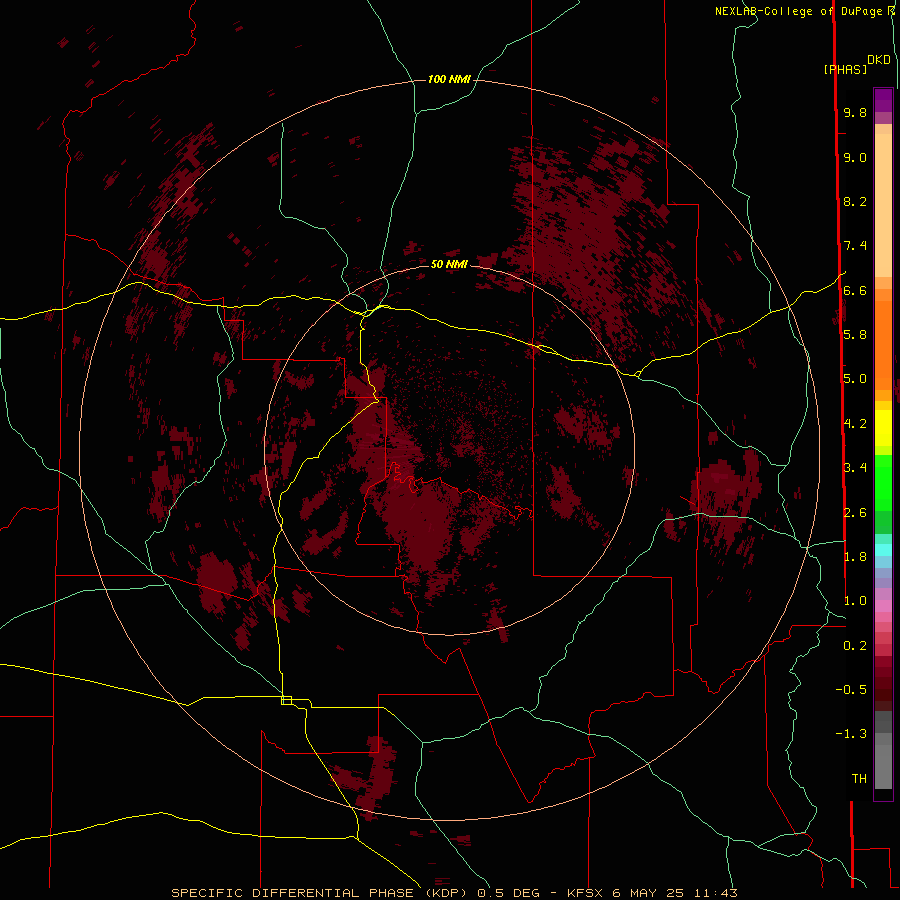Click the 5.8 value on the scale
Screen dimensions: 900x900
pyautogui.click(x=855, y=335)
